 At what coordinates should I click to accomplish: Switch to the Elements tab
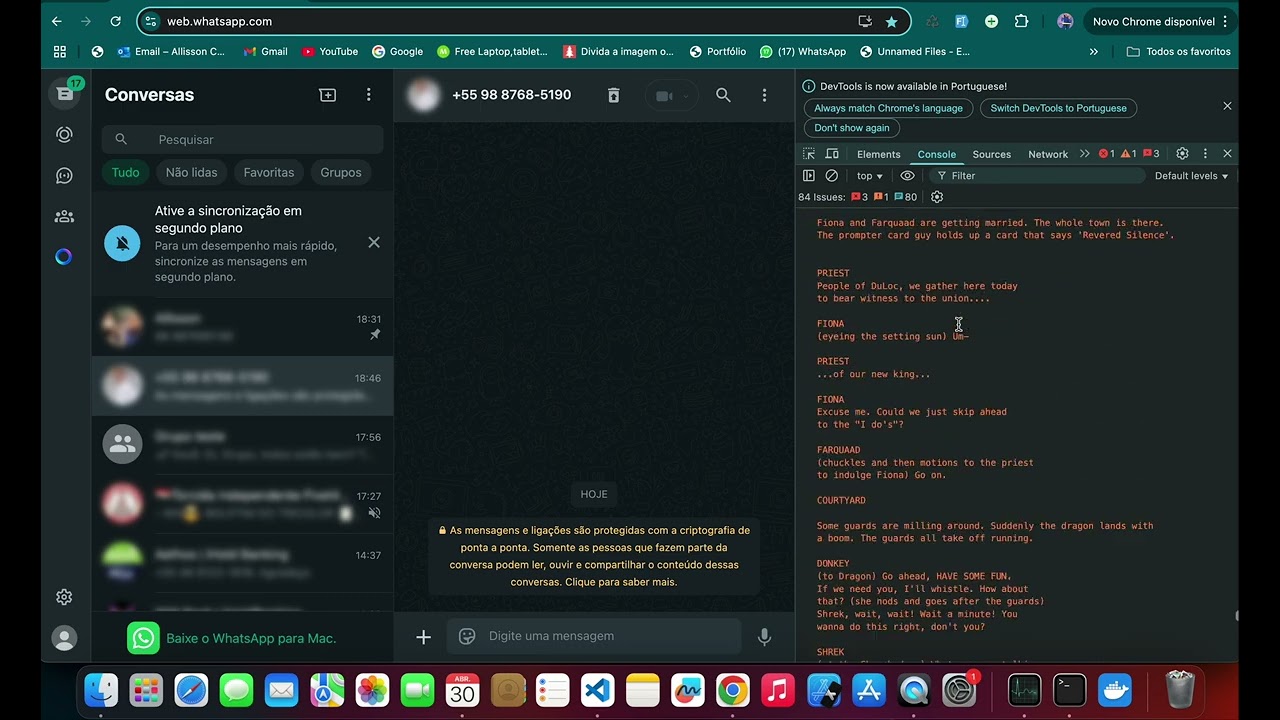[x=878, y=154]
